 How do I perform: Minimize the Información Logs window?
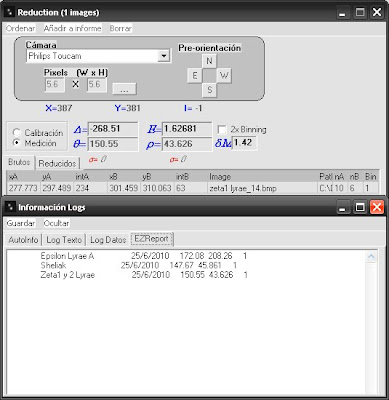coord(342,207)
